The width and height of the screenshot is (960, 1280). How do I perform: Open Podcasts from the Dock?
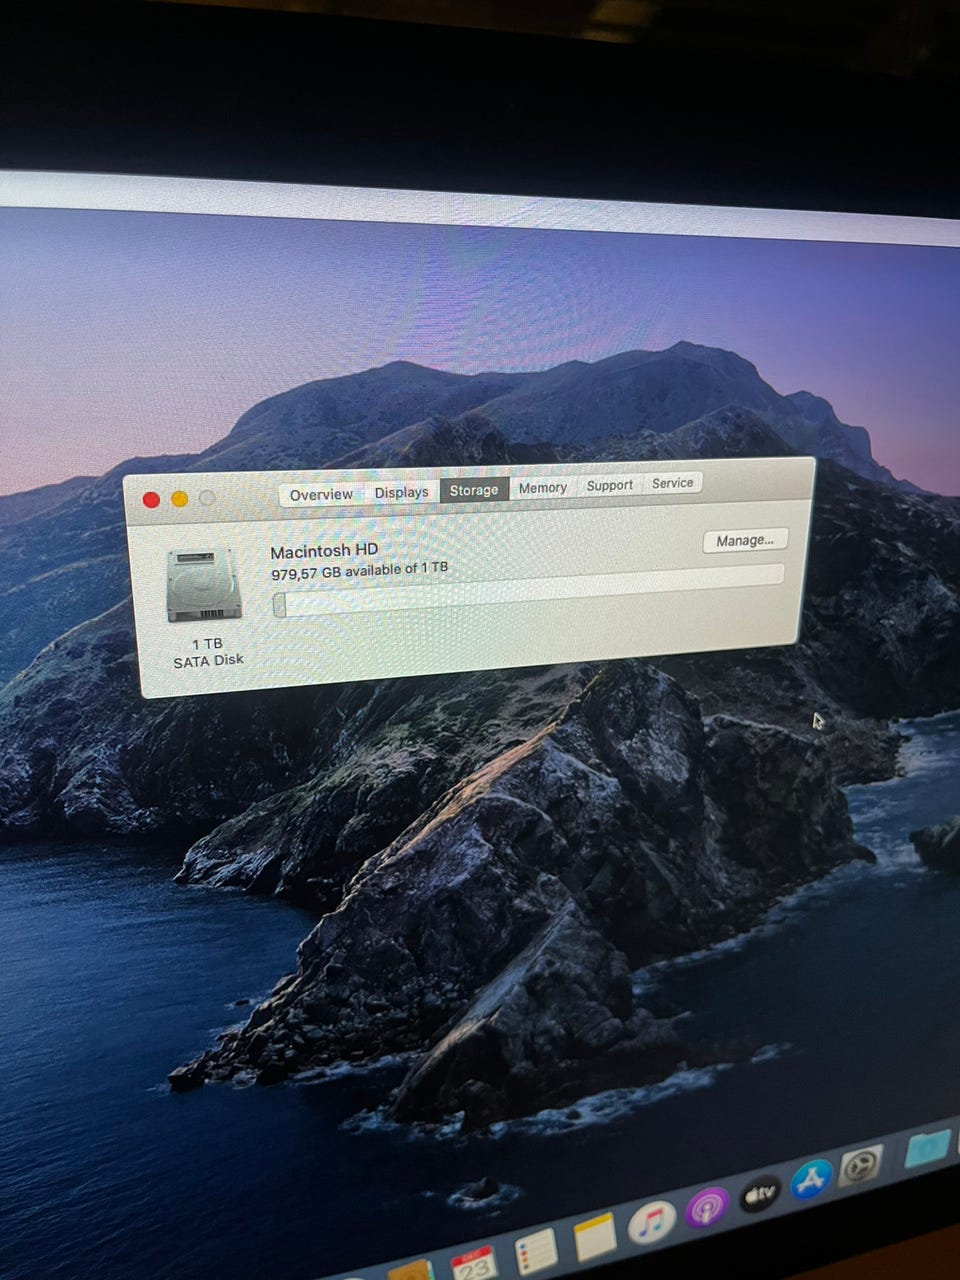click(x=708, y=1208)
